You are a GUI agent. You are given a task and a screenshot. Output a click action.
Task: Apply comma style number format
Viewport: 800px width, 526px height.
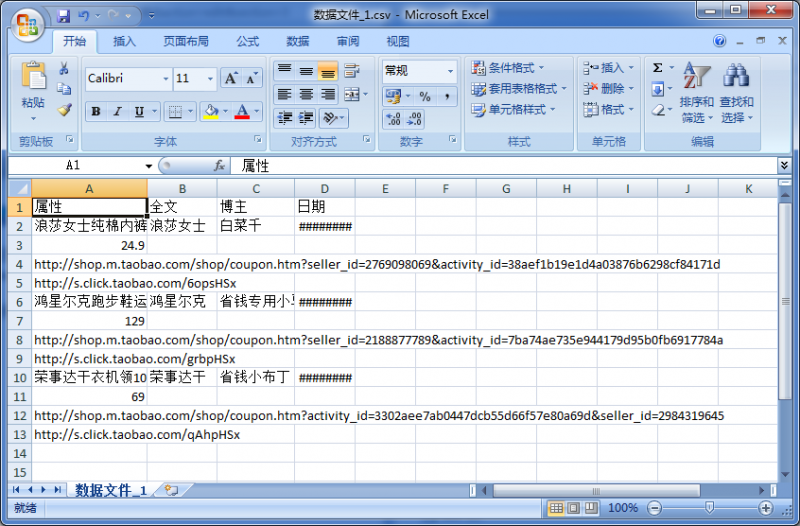(x=446, y=96)
